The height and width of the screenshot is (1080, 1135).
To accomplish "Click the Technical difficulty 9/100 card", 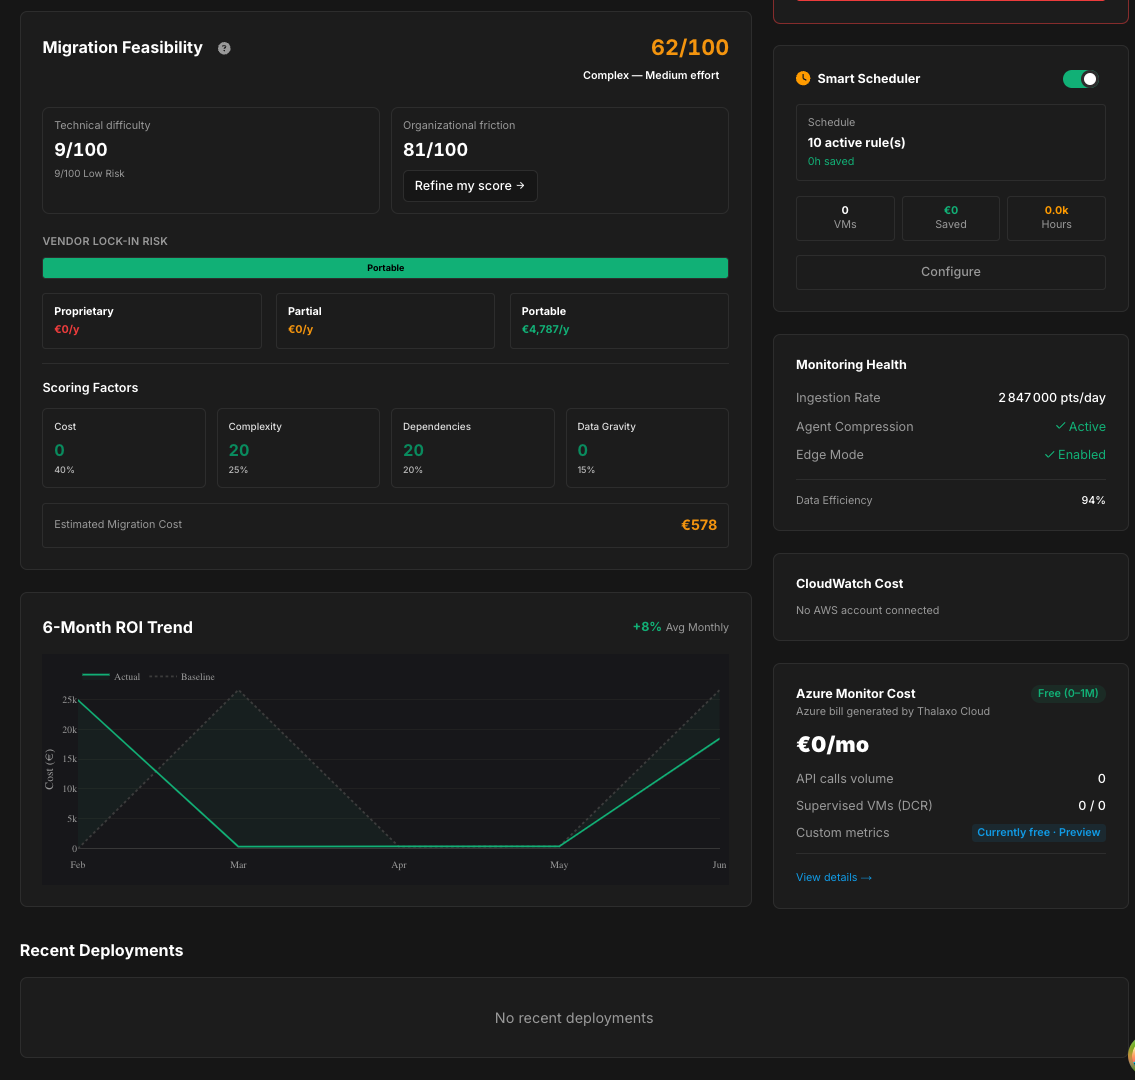I will pyautogui.click(x=211, y=161).
